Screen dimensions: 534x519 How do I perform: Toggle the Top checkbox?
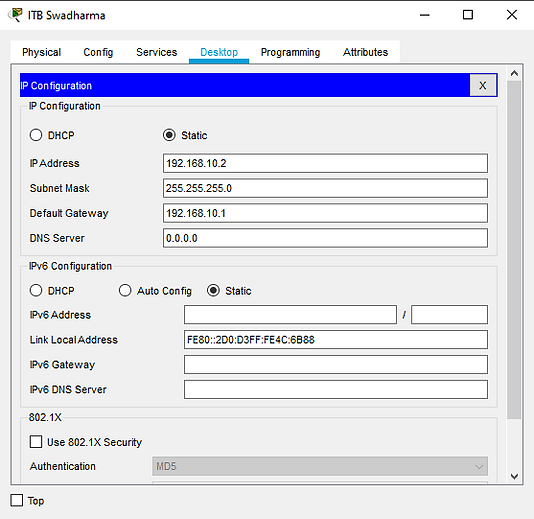click(x=17, y=501)
